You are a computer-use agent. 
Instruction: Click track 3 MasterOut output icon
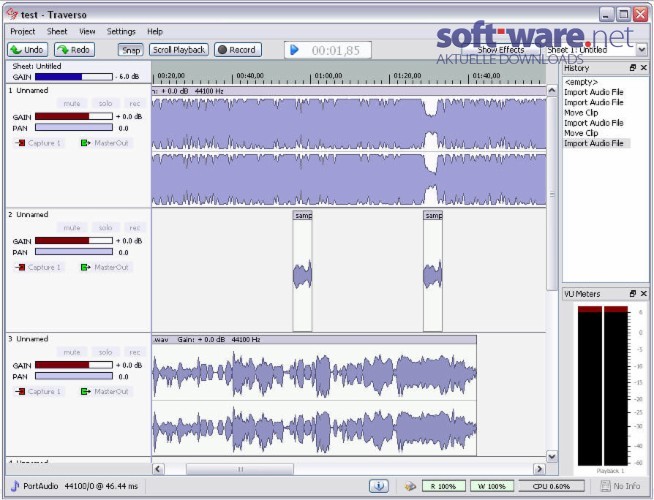pyautogui.click(x=86, y=392)
